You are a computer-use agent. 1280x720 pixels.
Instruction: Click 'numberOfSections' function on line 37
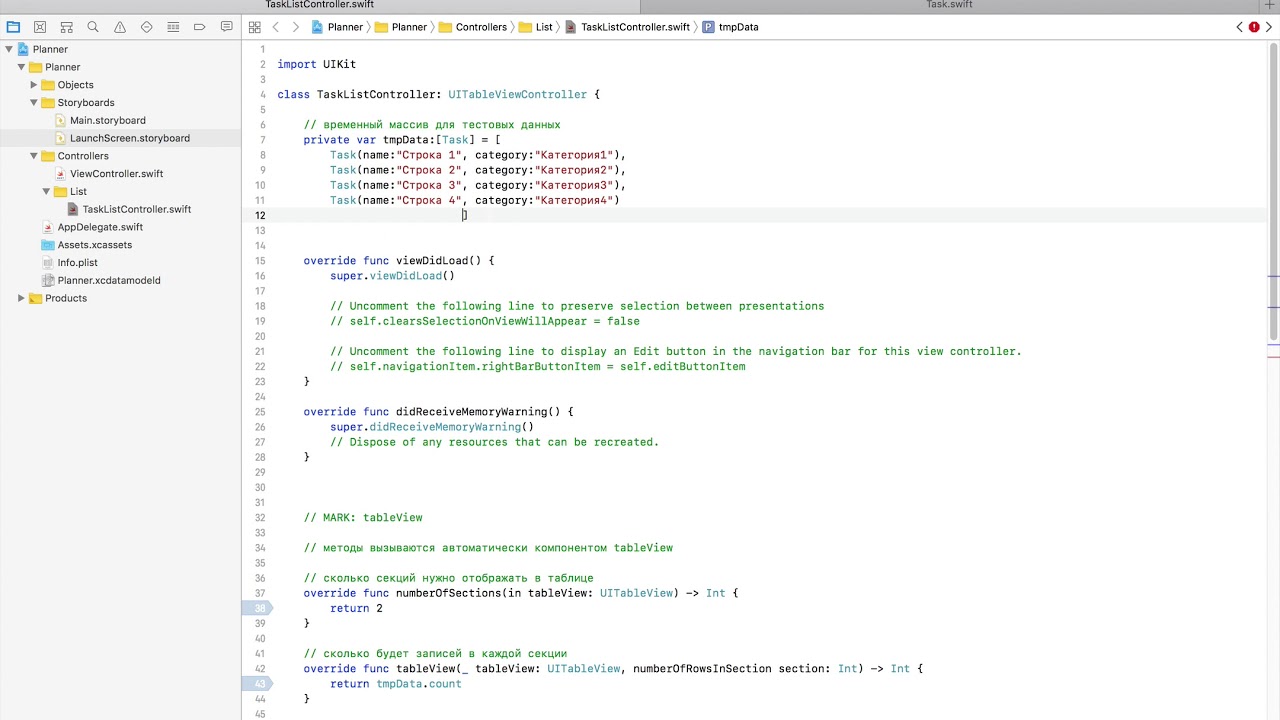coord(448,593)
